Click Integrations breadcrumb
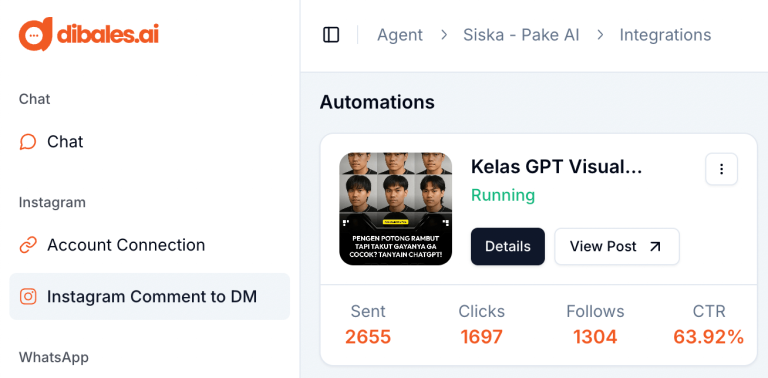Image resolution: width=768 pixels, height=378 pixels. click(665, 35)
